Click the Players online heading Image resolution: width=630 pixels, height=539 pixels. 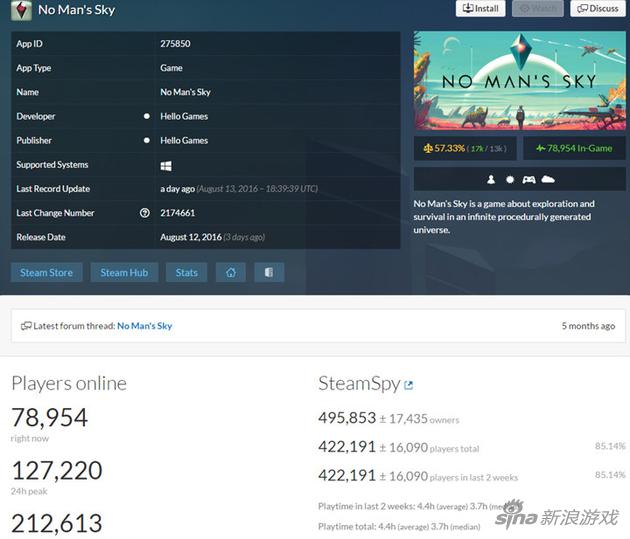(x=69, y=384)
